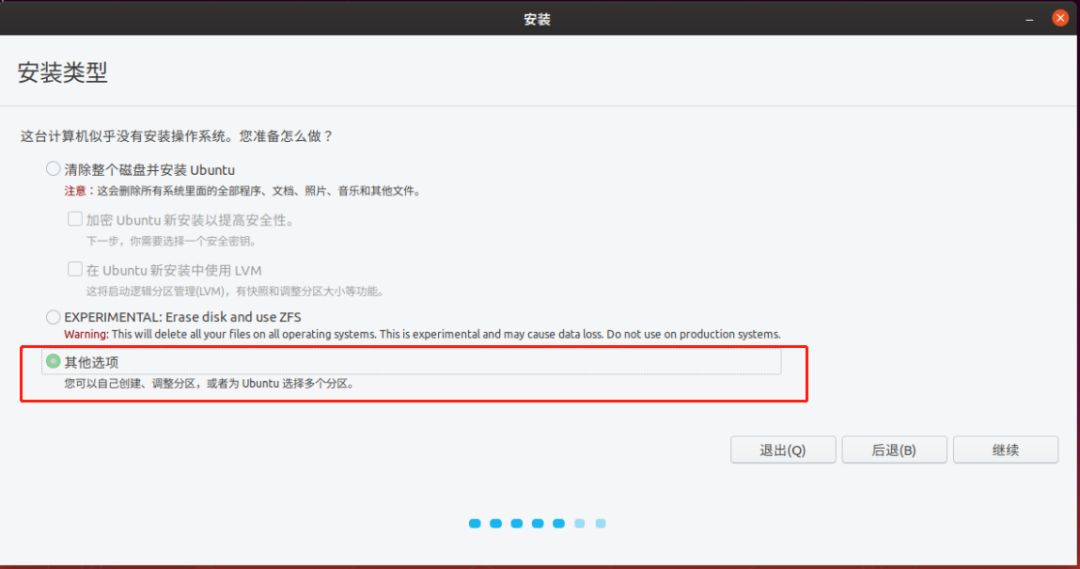Click the 退出(Q) button
This screenshot has width=1080, height=569.
click(783, 450)
